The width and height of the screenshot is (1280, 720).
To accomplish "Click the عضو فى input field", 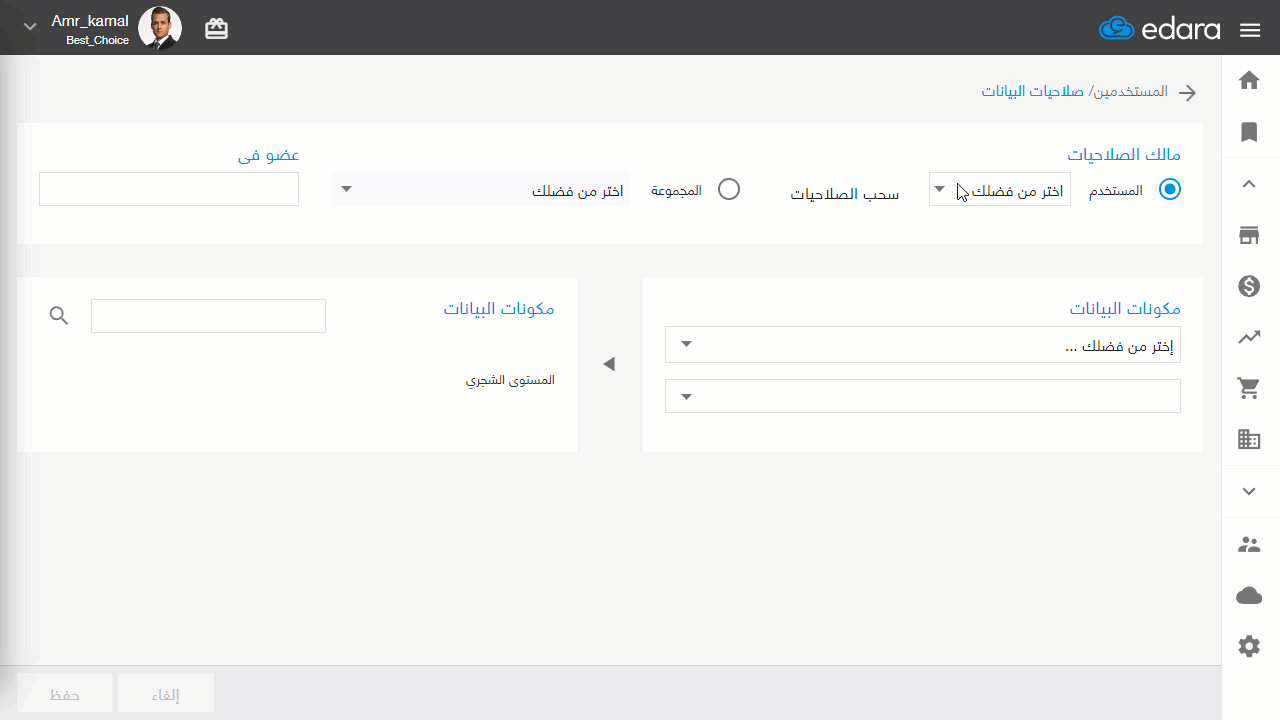I will [169, 189].
